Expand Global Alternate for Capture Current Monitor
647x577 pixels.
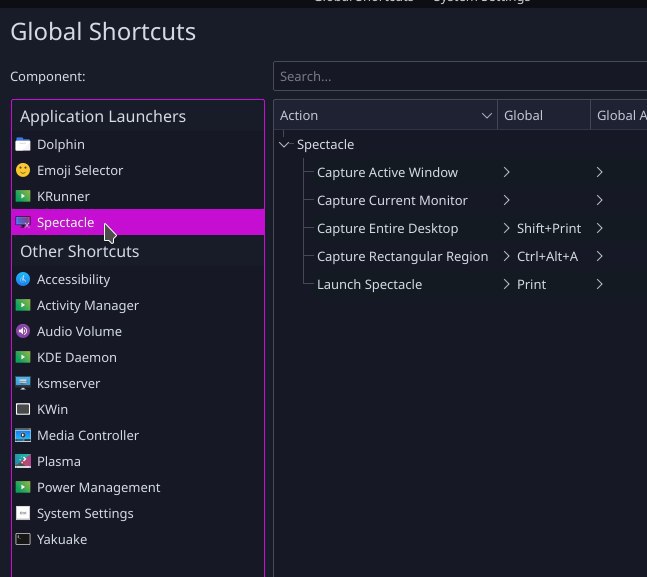[x=600, y=200]
